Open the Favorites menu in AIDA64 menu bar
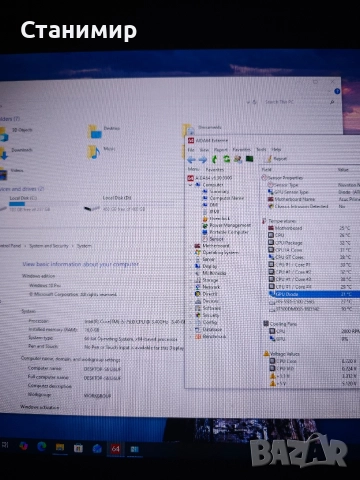This screenshot has height=480, width=360. [241, 149]
